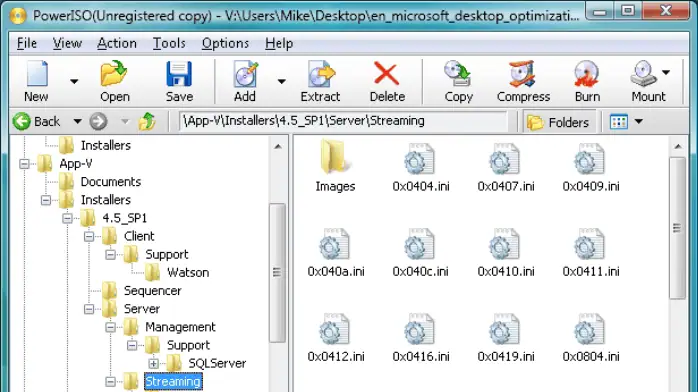Click the Add files toolbar icon

tap(245, 74)
